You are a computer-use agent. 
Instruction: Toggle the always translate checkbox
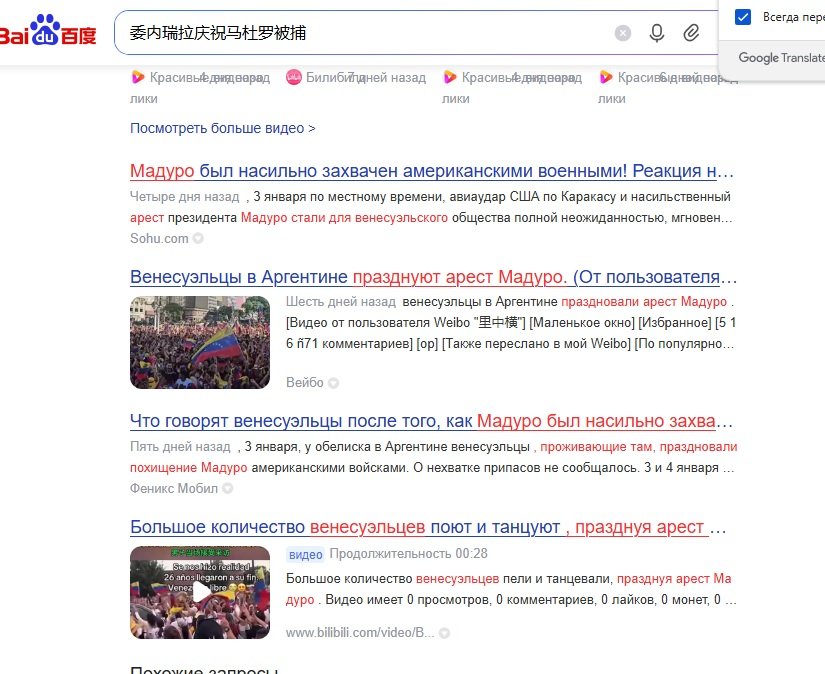[x=743, y=17]
